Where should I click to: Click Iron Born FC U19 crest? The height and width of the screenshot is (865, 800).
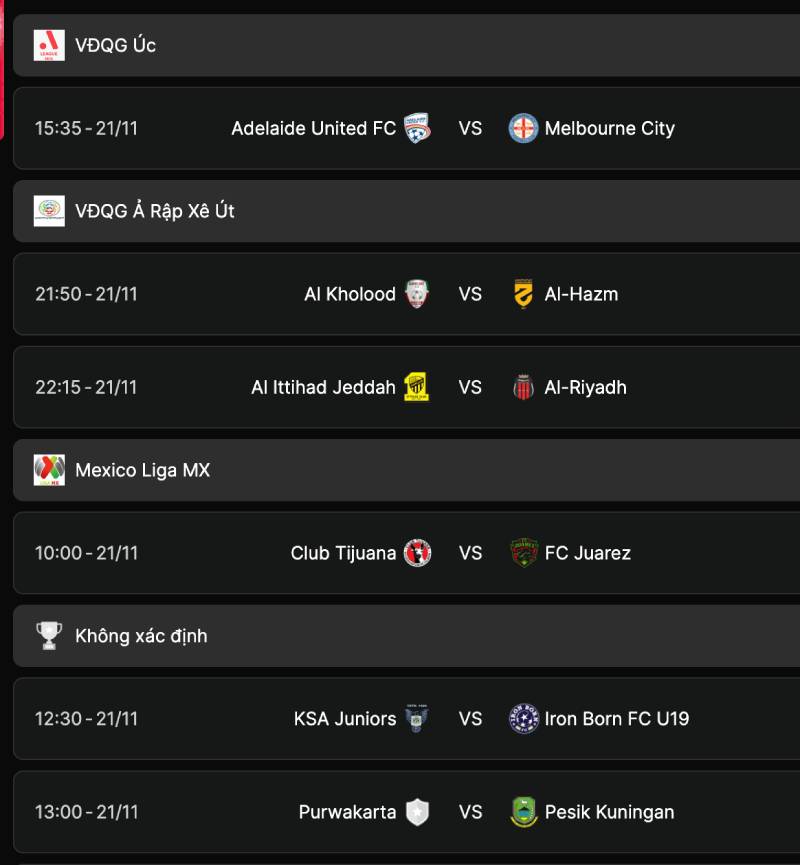tap(523, 719)
